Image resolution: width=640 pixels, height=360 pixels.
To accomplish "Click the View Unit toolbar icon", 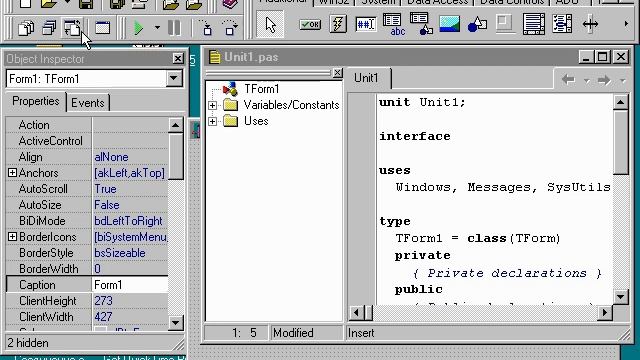I will click(x=26, y=28).
